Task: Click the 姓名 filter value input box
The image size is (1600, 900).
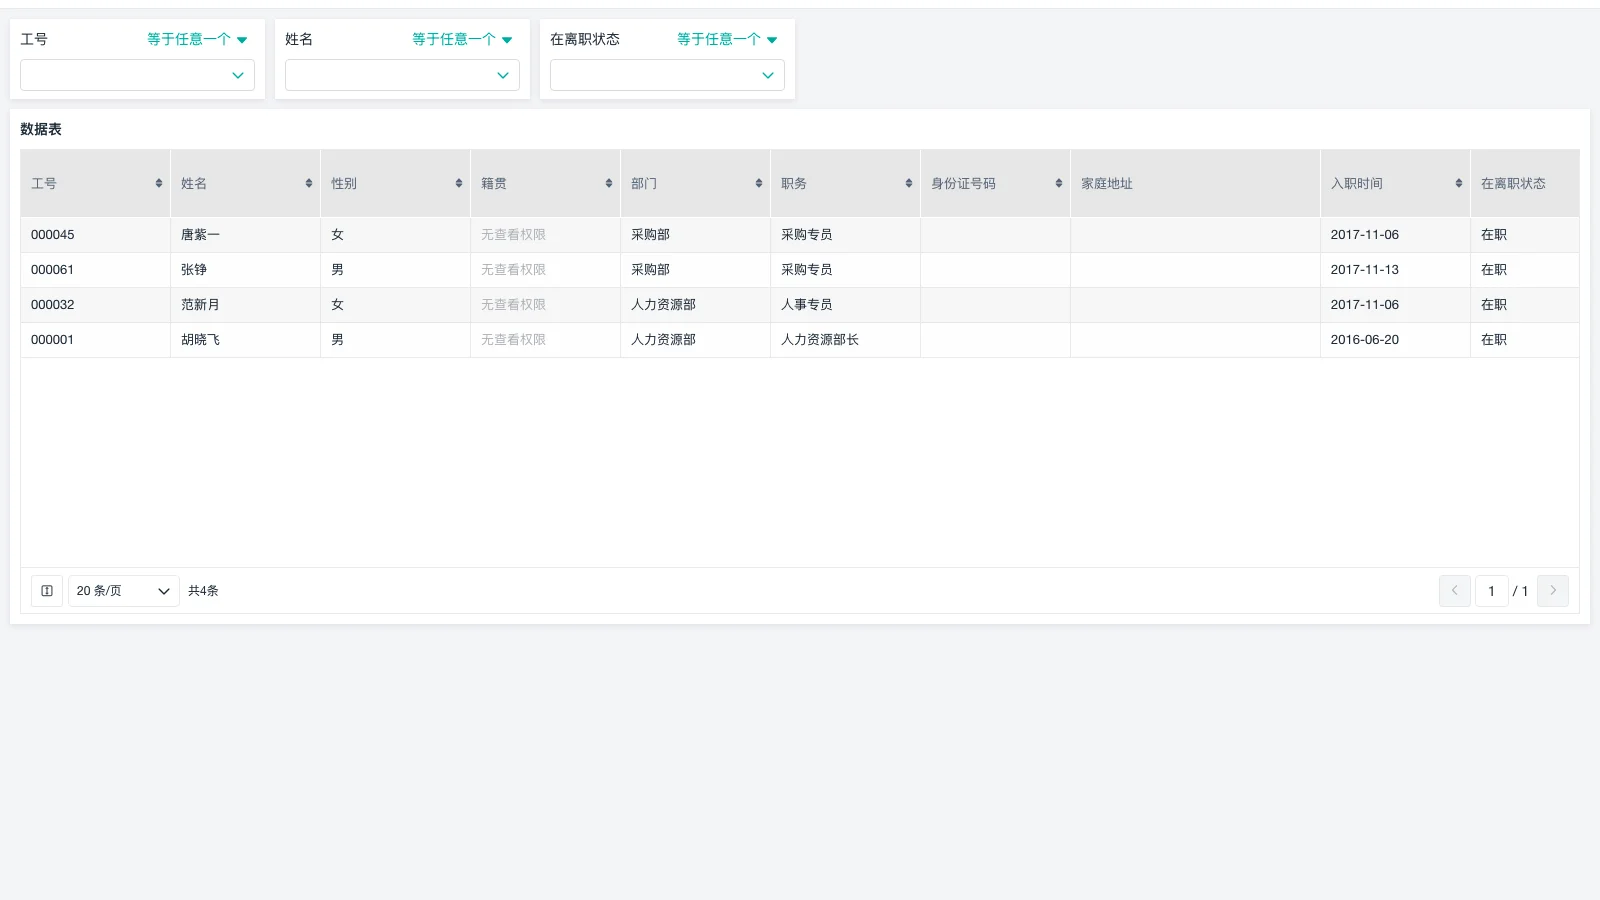Action: [x=402, y=75]
